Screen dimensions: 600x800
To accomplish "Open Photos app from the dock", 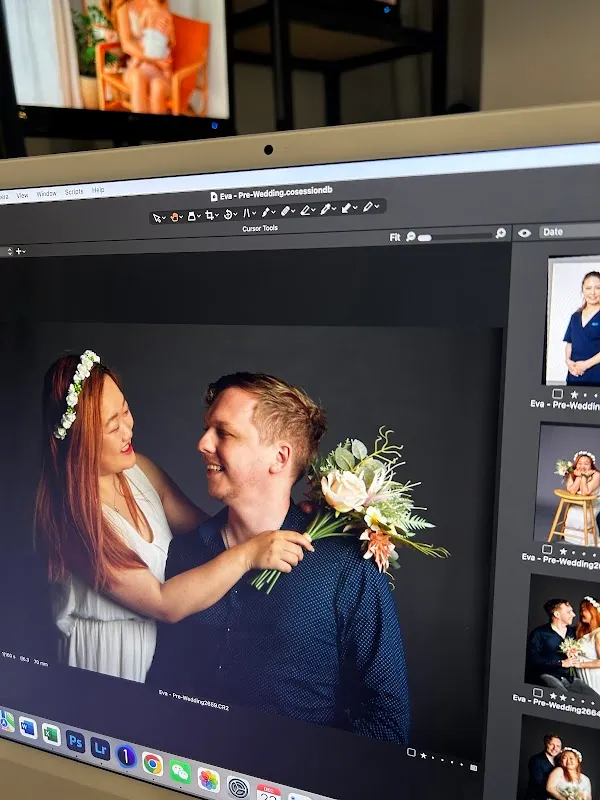I will click(x=208, y=781).
